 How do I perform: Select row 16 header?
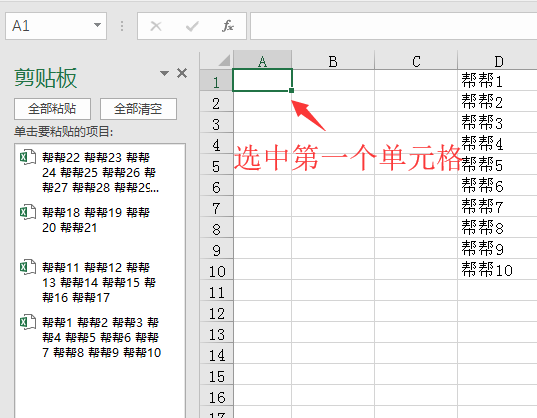[216, 396]
